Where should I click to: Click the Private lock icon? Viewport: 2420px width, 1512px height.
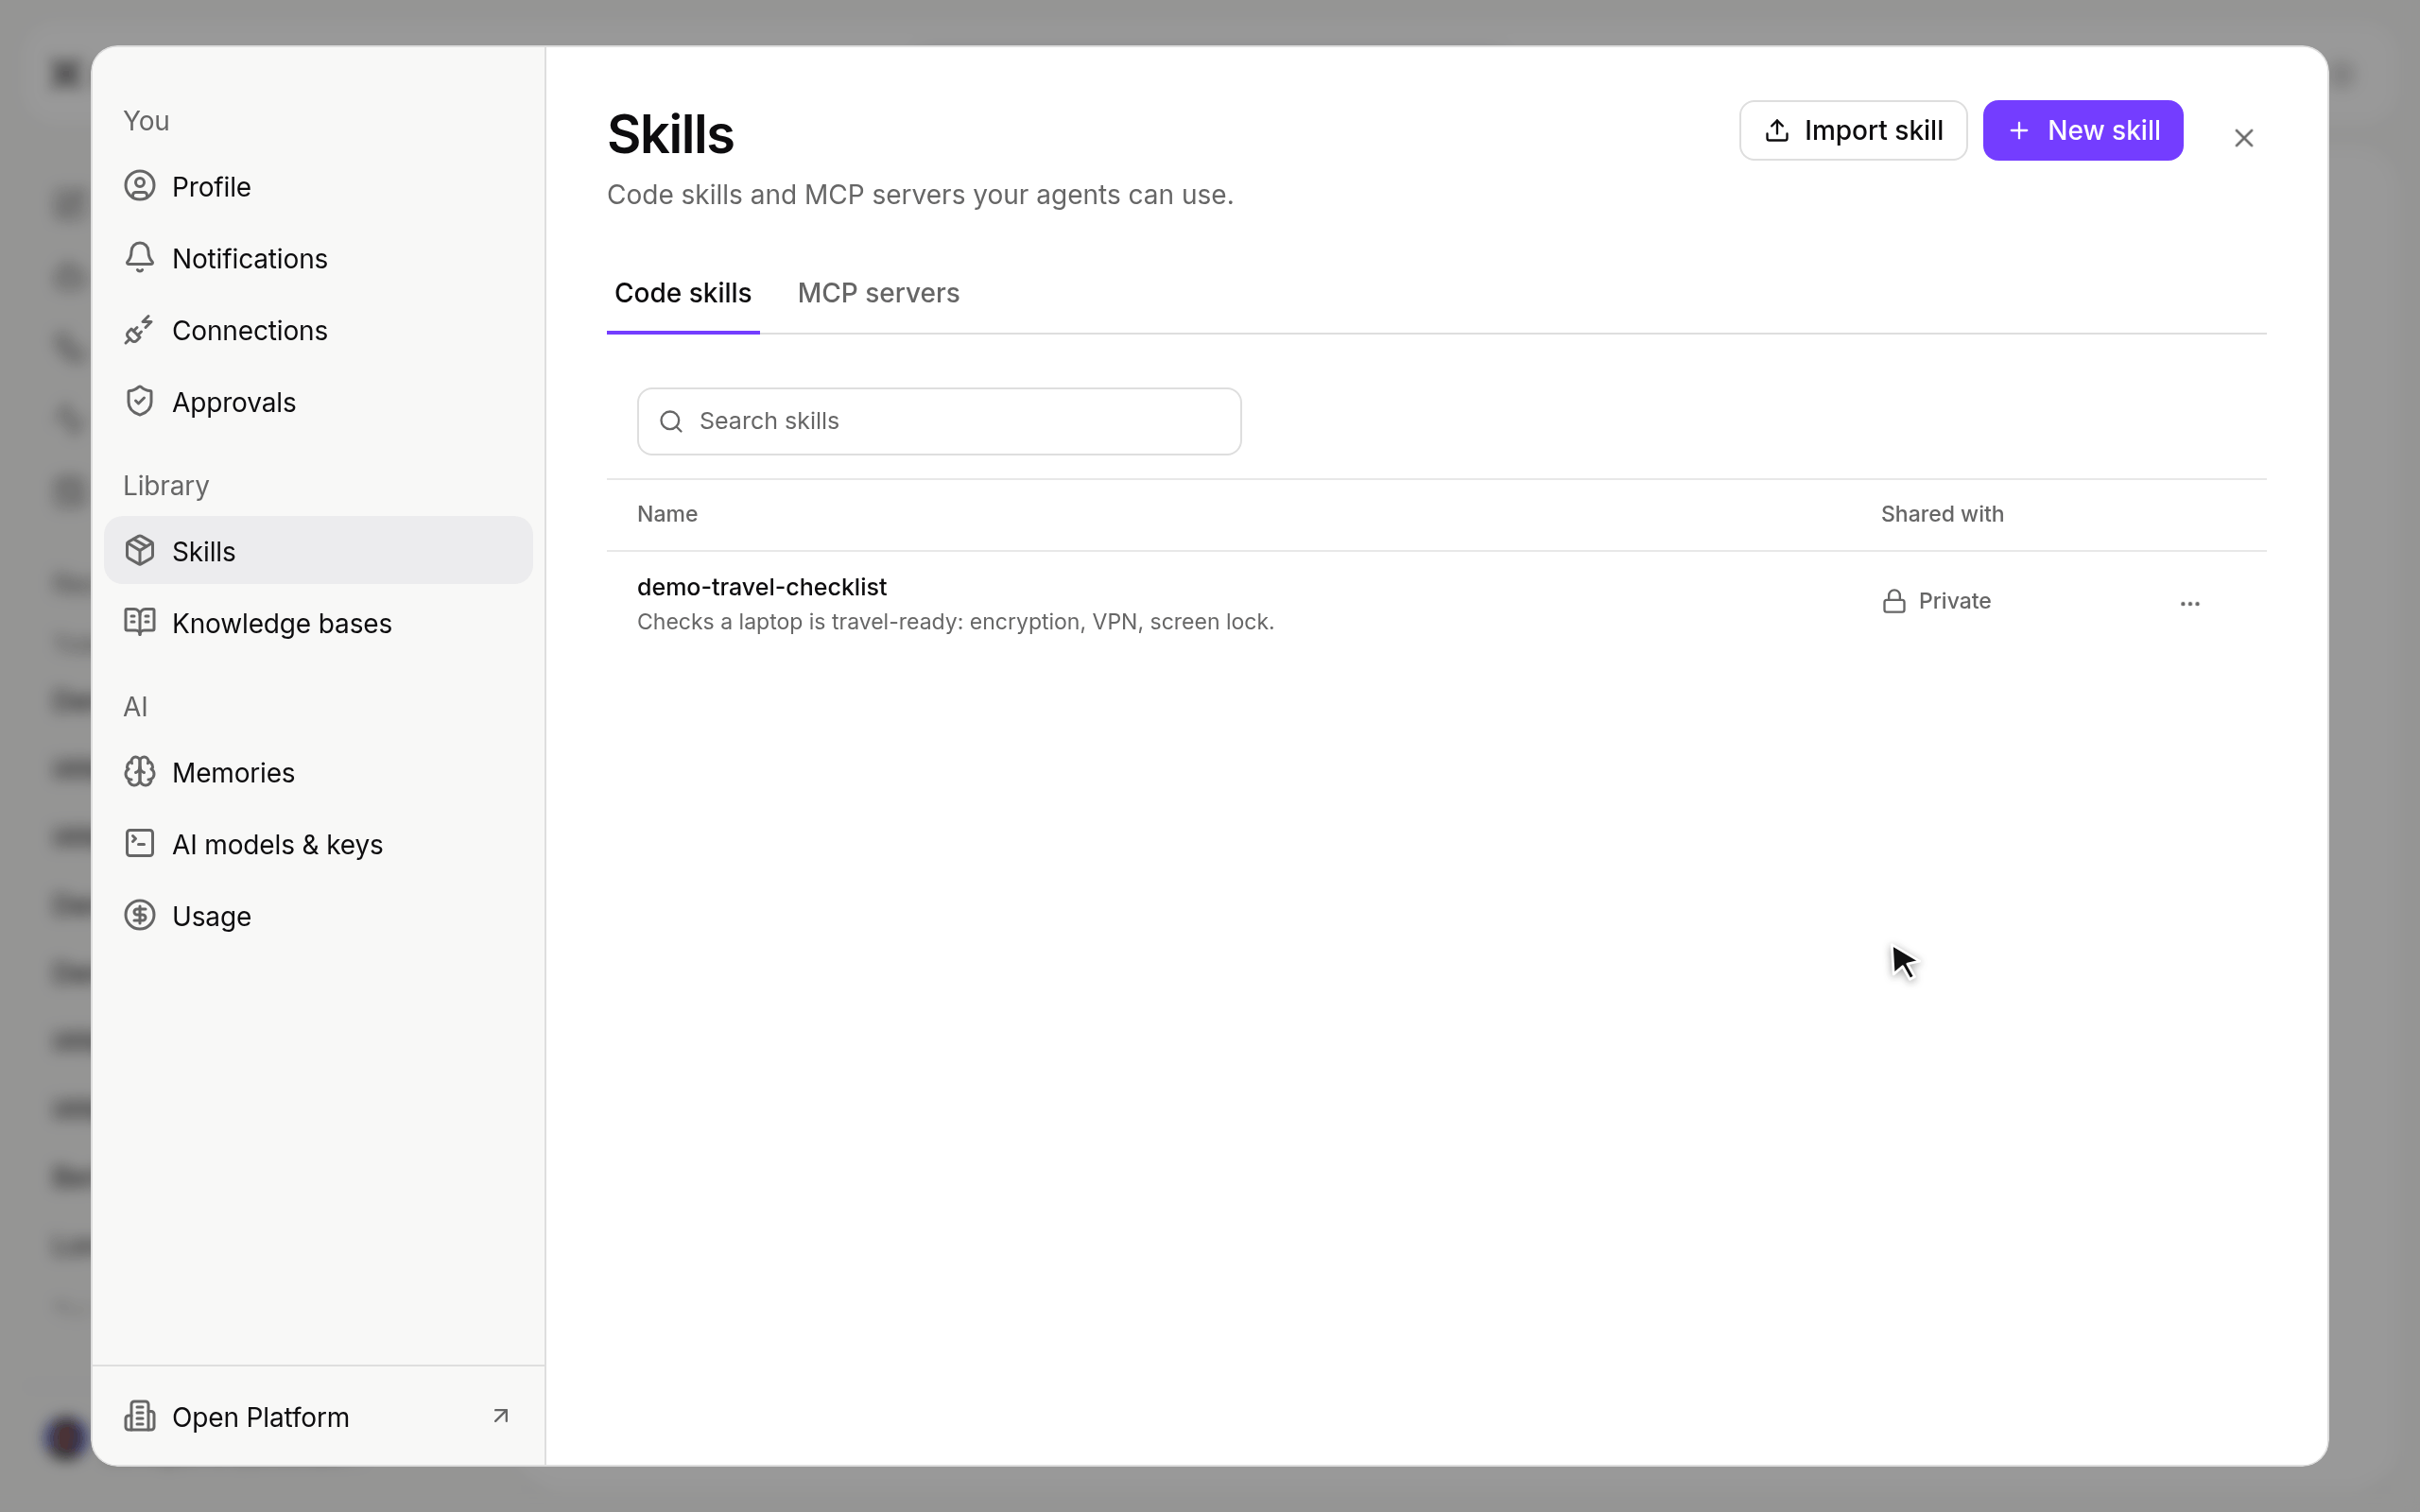[x=1894, y=601]
